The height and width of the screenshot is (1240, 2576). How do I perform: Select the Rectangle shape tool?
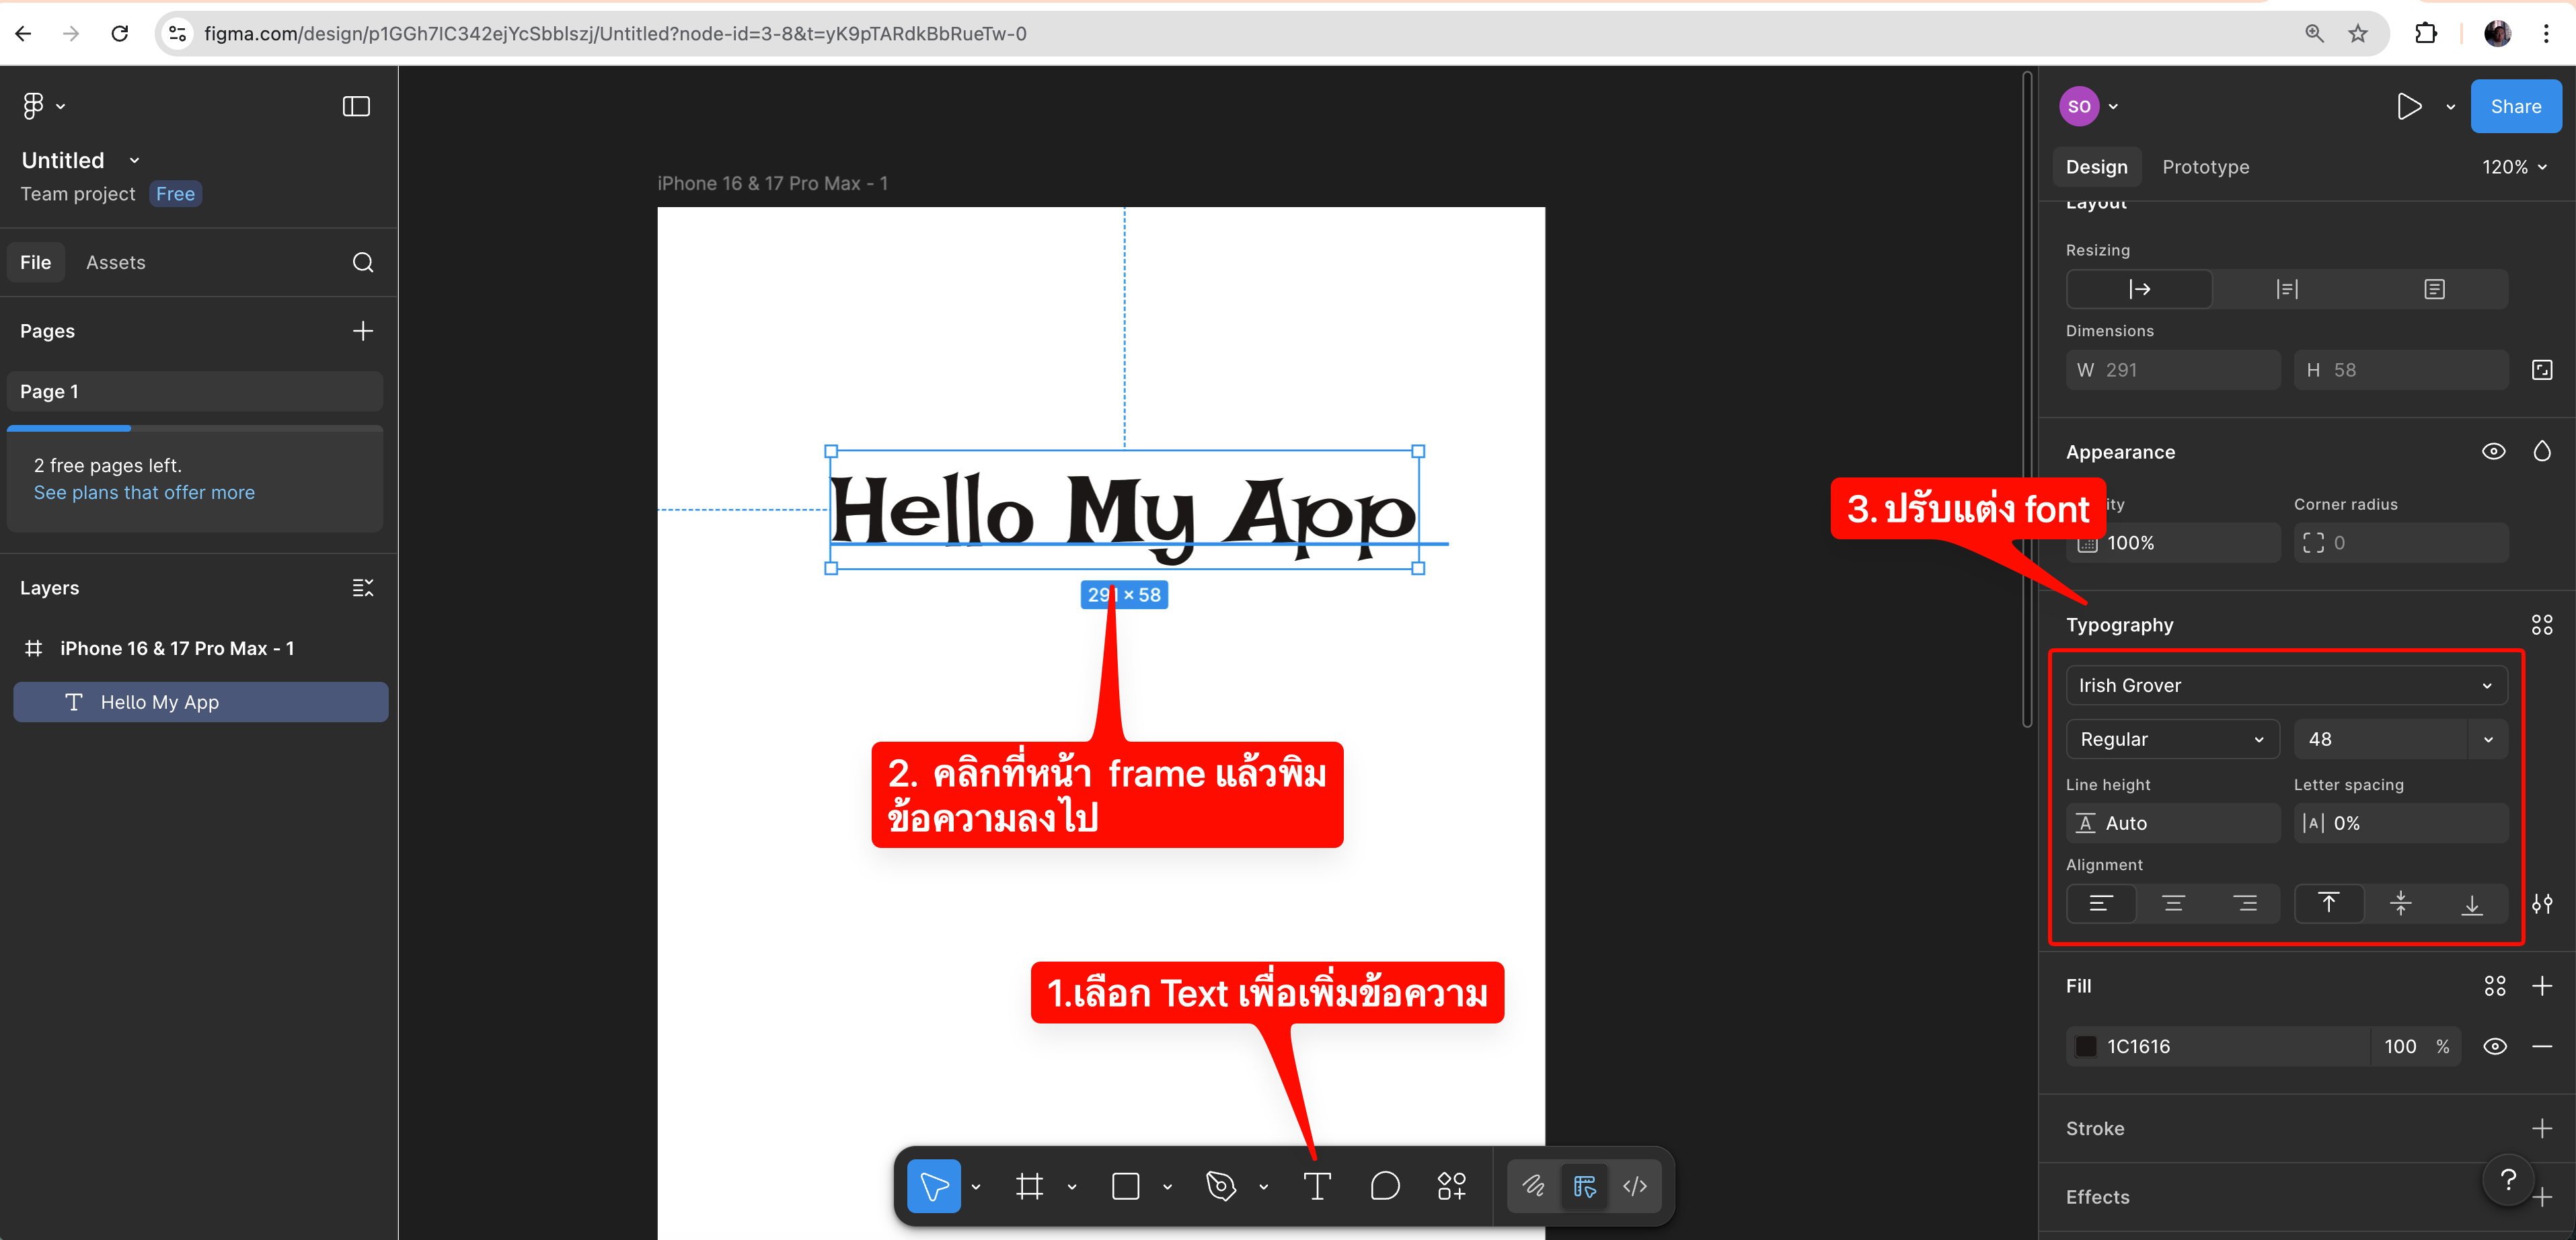tap(1125, 1186)
